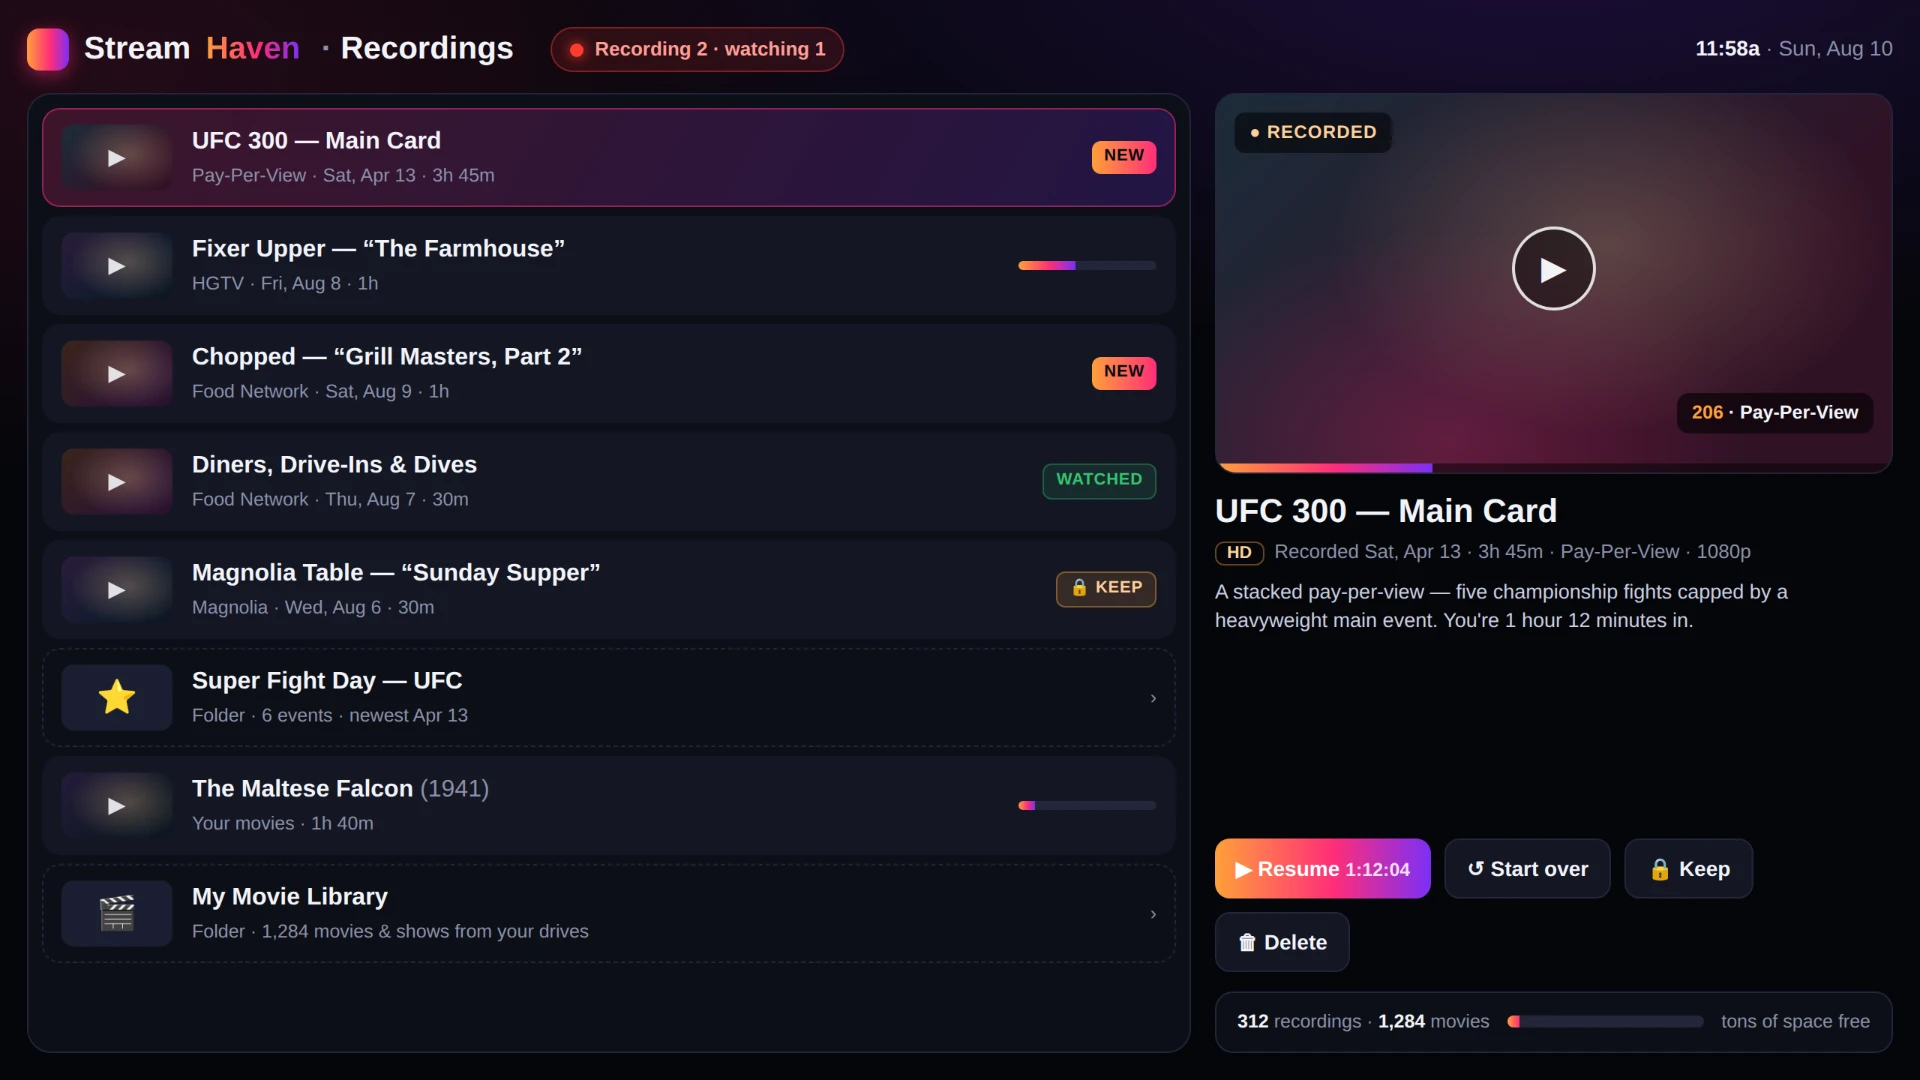Select the UFC 300 — Main Card row title
The width and height of the screenshot is (1920, 1080).
pyautogui.click(x=316, y=141)
